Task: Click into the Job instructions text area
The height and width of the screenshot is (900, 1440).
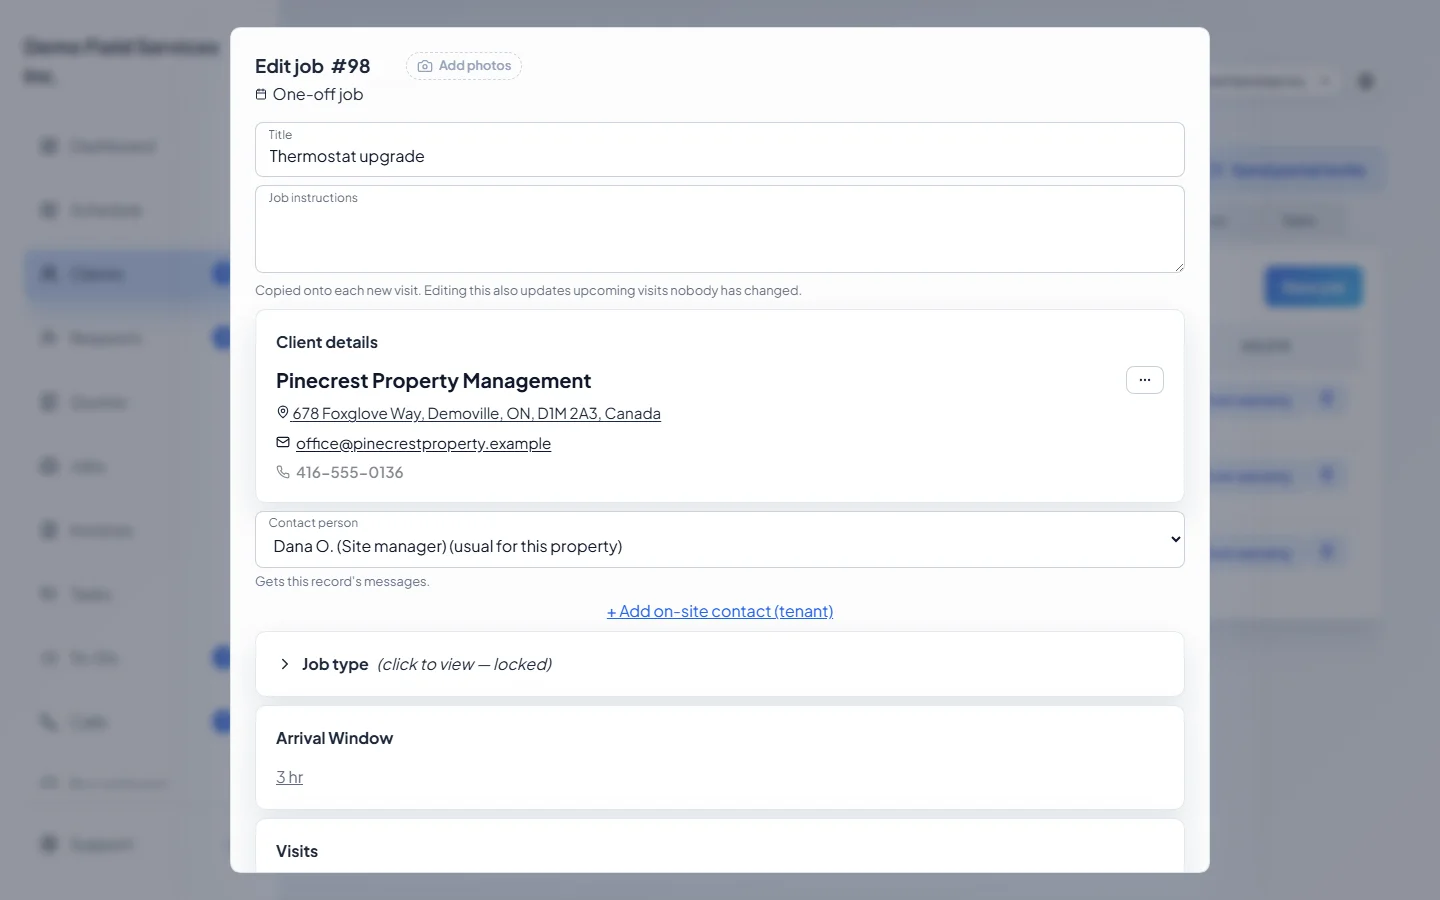Action: 720,229
